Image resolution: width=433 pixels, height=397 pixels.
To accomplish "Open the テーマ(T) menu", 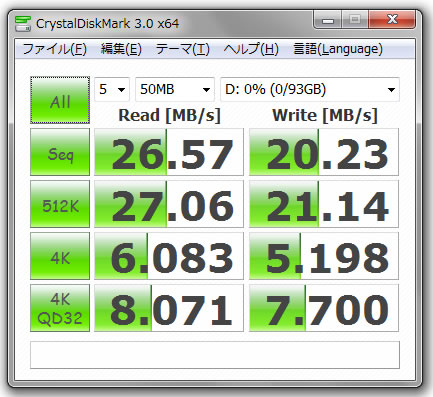I will pyautogui.click(x=183, y=49).
